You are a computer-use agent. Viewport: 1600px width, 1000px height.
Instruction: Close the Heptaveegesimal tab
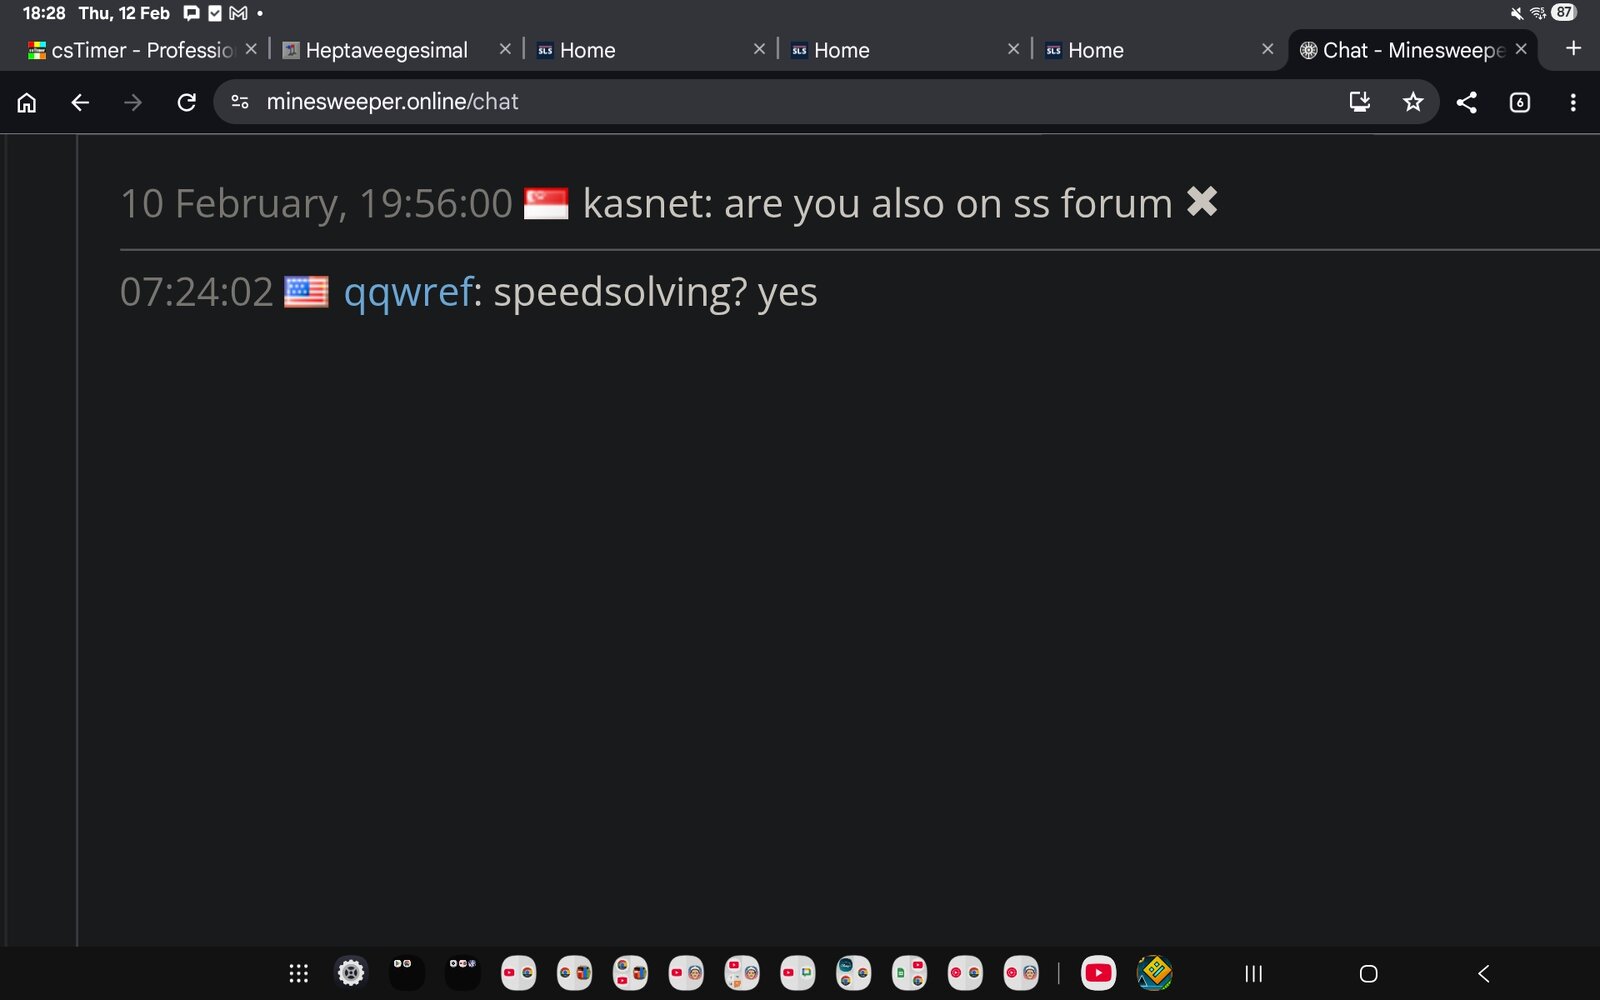pyautogui.click(x=505, y=49)
